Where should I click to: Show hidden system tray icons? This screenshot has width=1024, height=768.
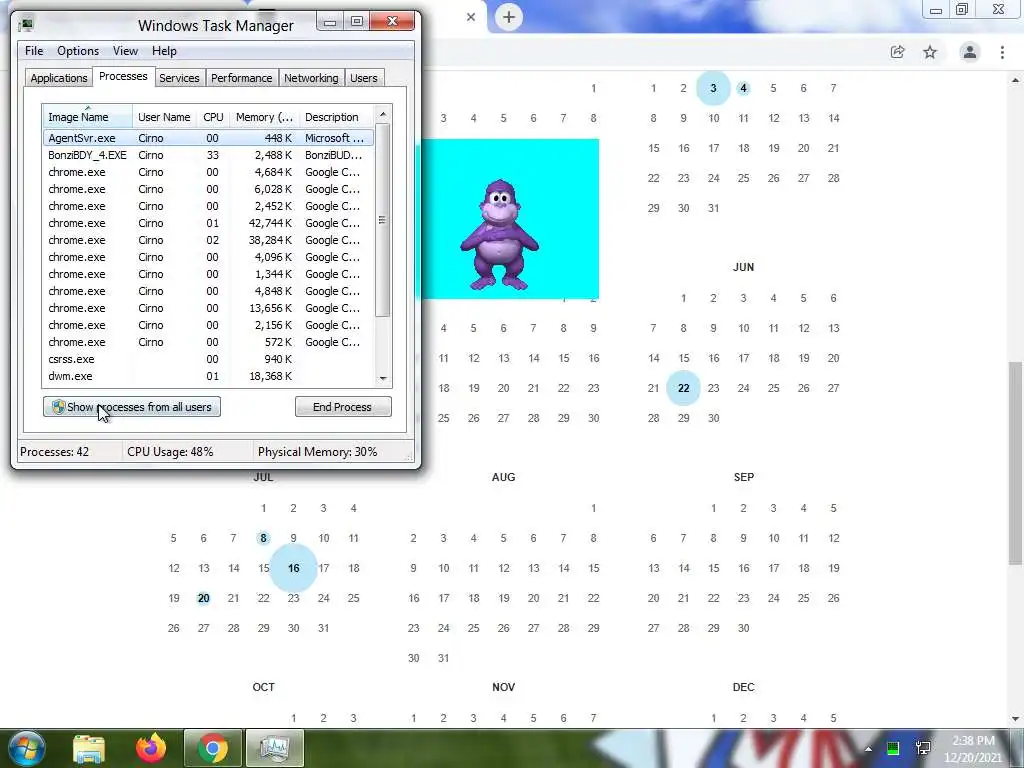(x=868, y=748)
